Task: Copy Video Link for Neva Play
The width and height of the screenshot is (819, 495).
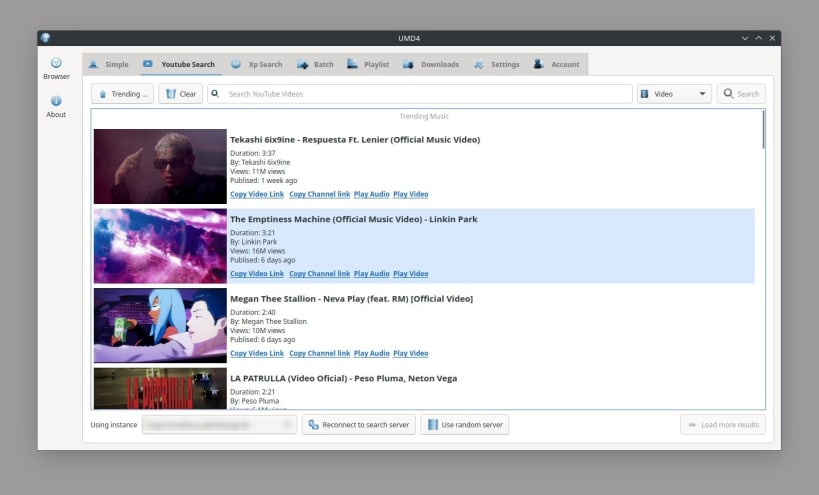Action: 257,353
